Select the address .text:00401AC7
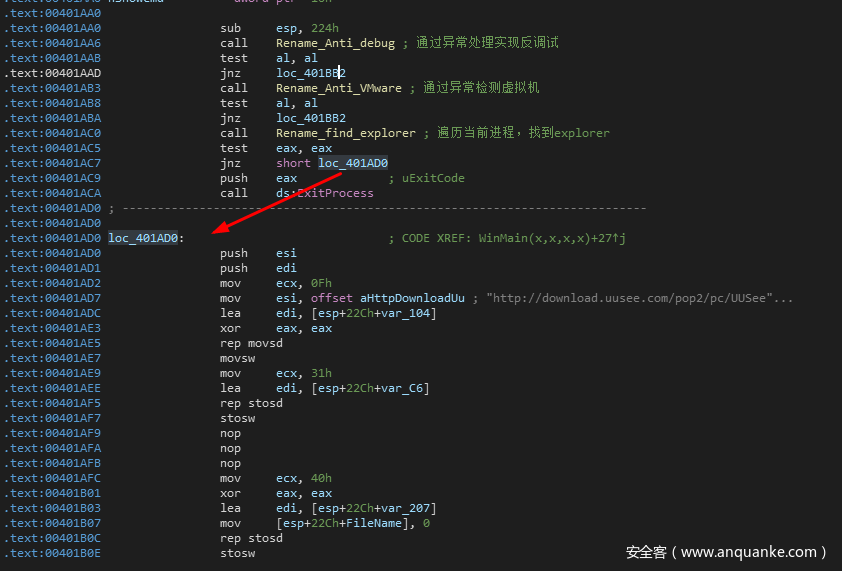This screenshot has height=571, width=842. click(x=52, y=163)
